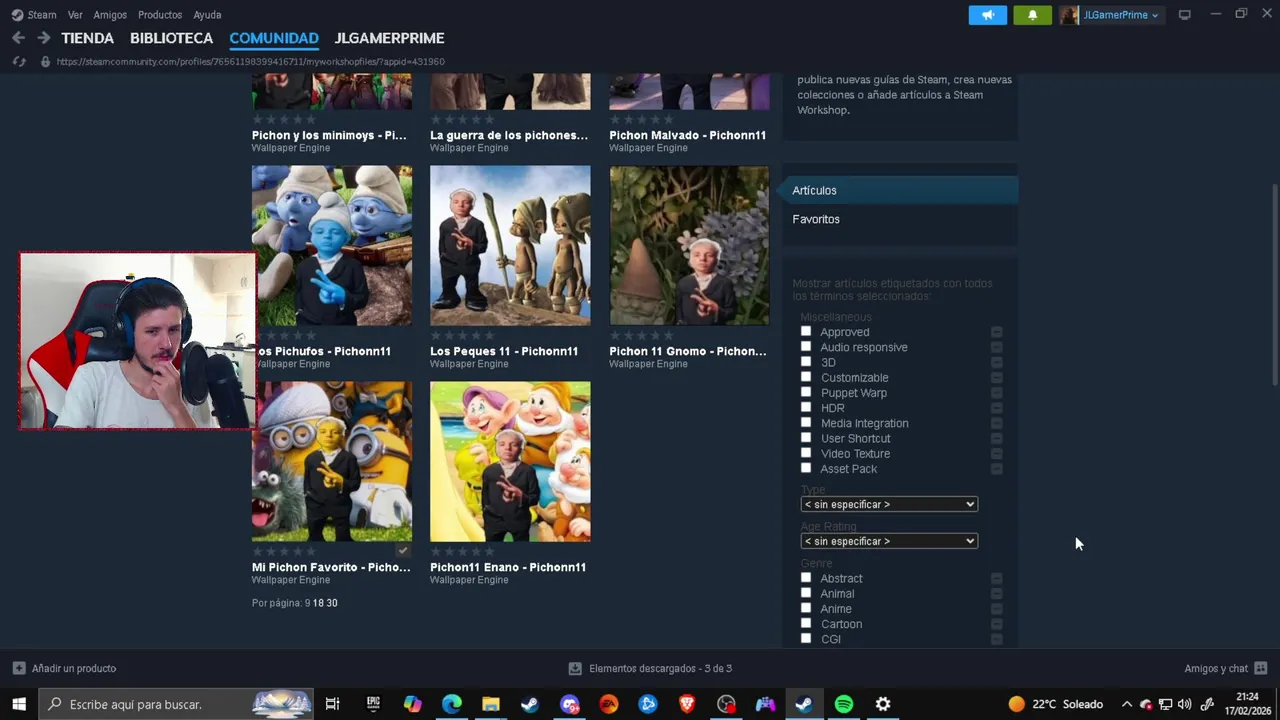The width and height of the screenshot is (1280, 720).
Task: Open Microsoft Edge from the taskbar
Action: [452, 704]
